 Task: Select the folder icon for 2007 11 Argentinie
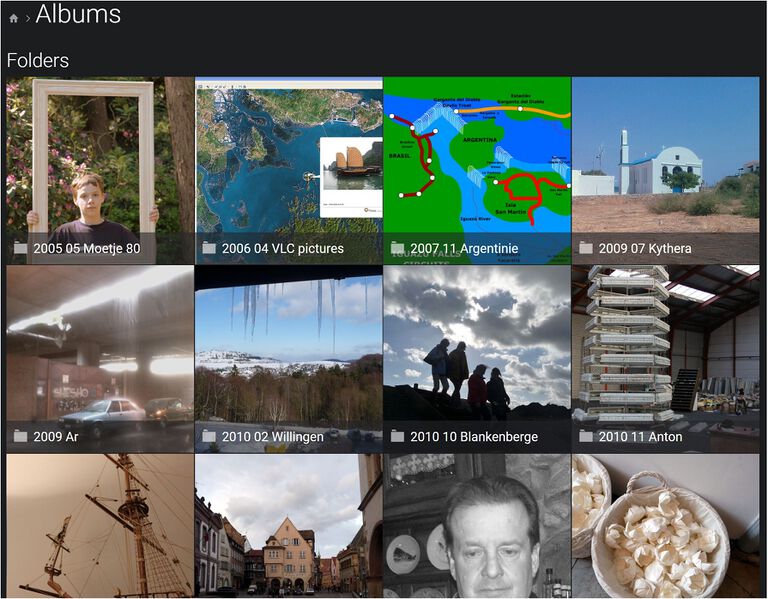point(397,248)
